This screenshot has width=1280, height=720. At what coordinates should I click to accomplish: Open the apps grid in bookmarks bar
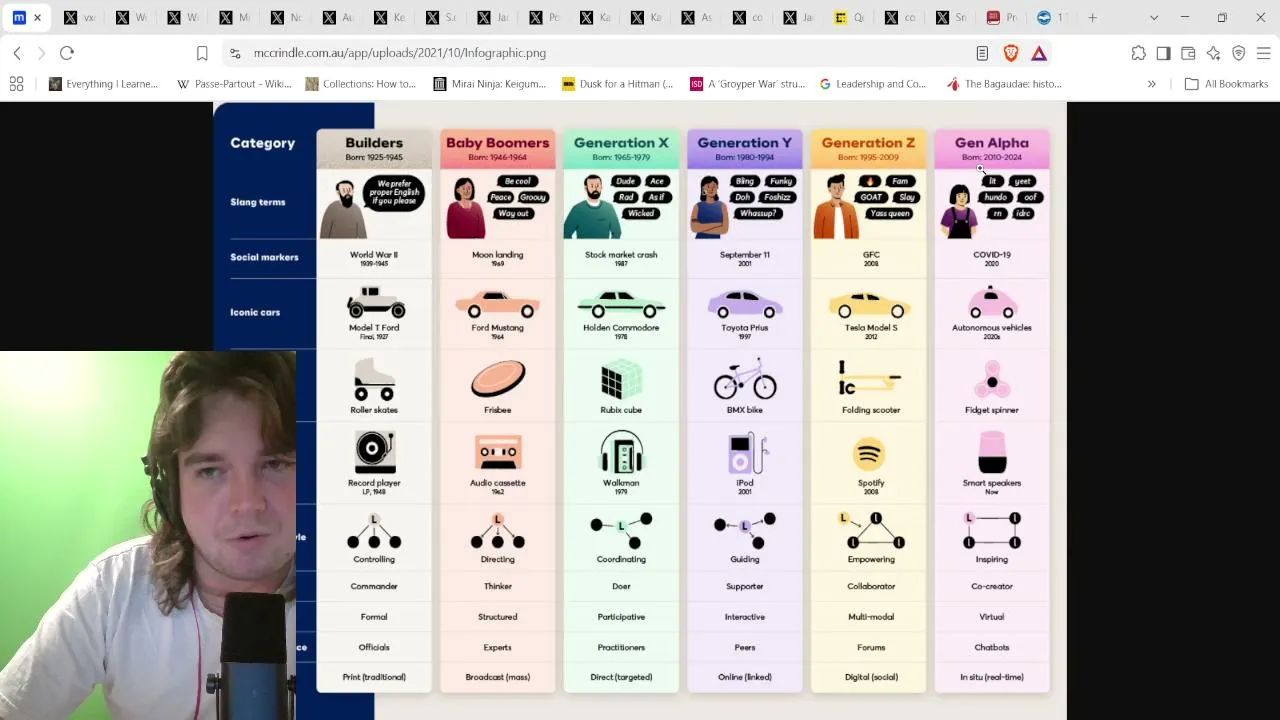[16, 84]
